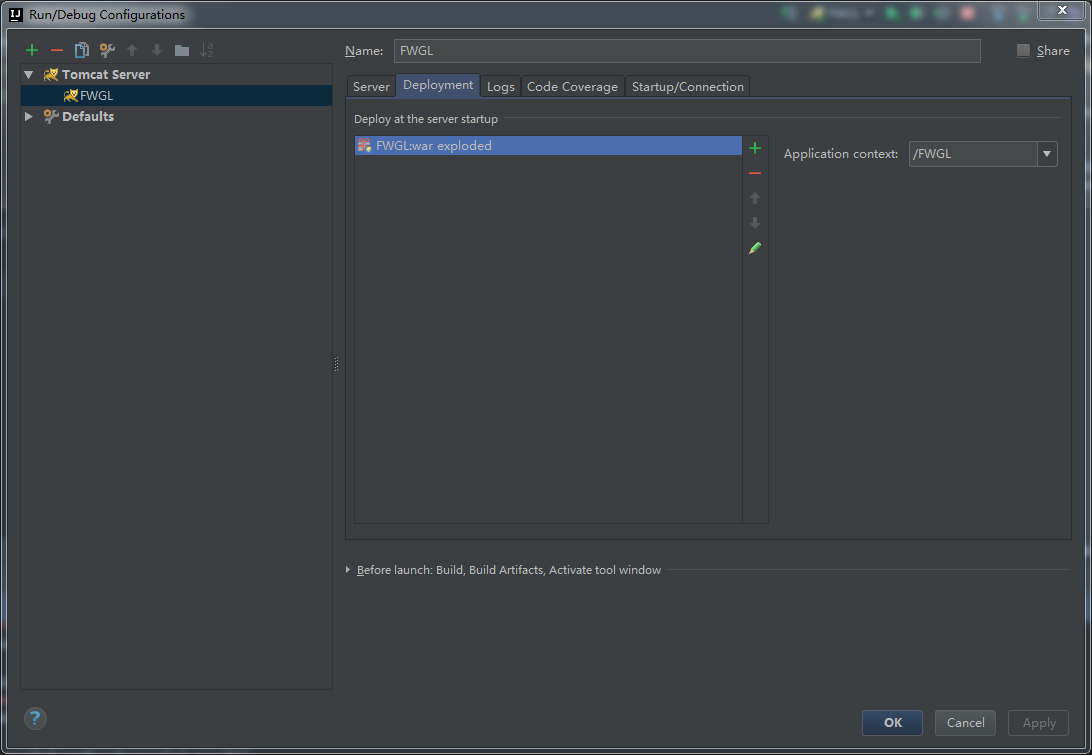Open Startup/Connection tab

687,86
